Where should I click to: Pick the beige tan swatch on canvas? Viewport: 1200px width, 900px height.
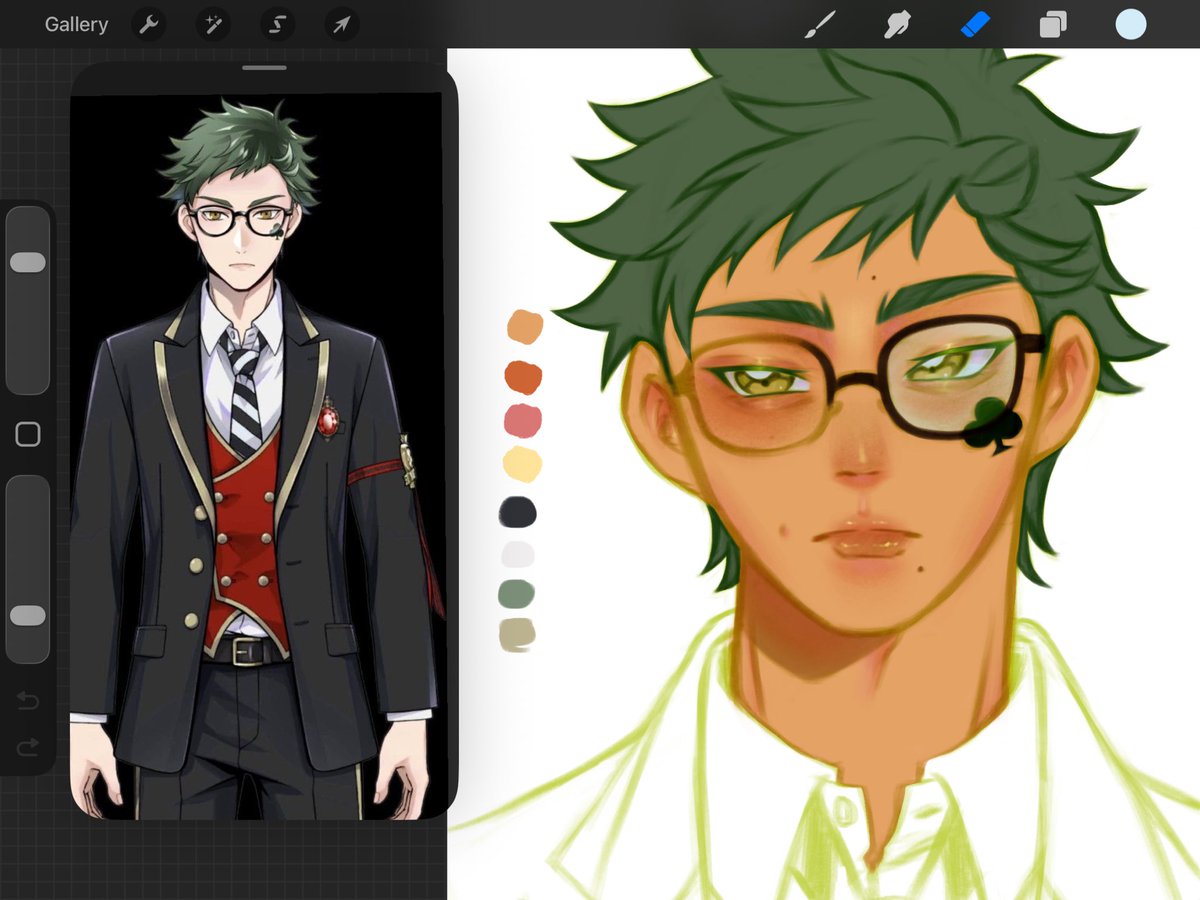tap(517, 635)
